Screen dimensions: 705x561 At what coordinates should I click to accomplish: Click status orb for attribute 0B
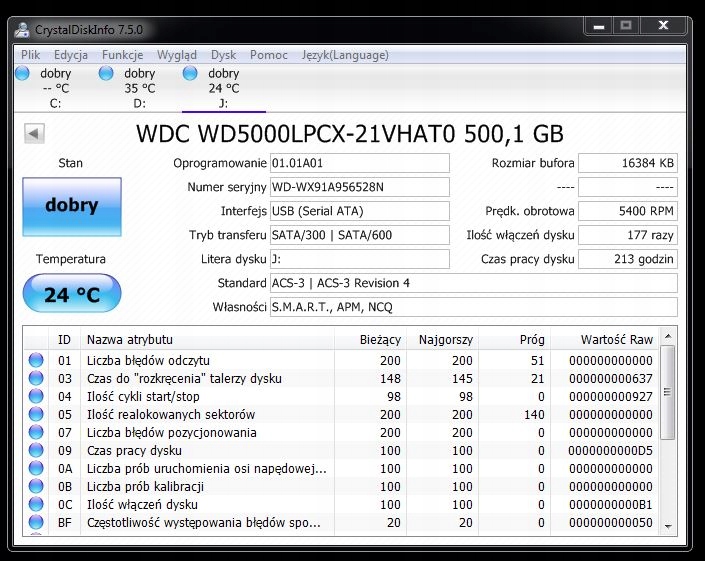coord(36,486)
